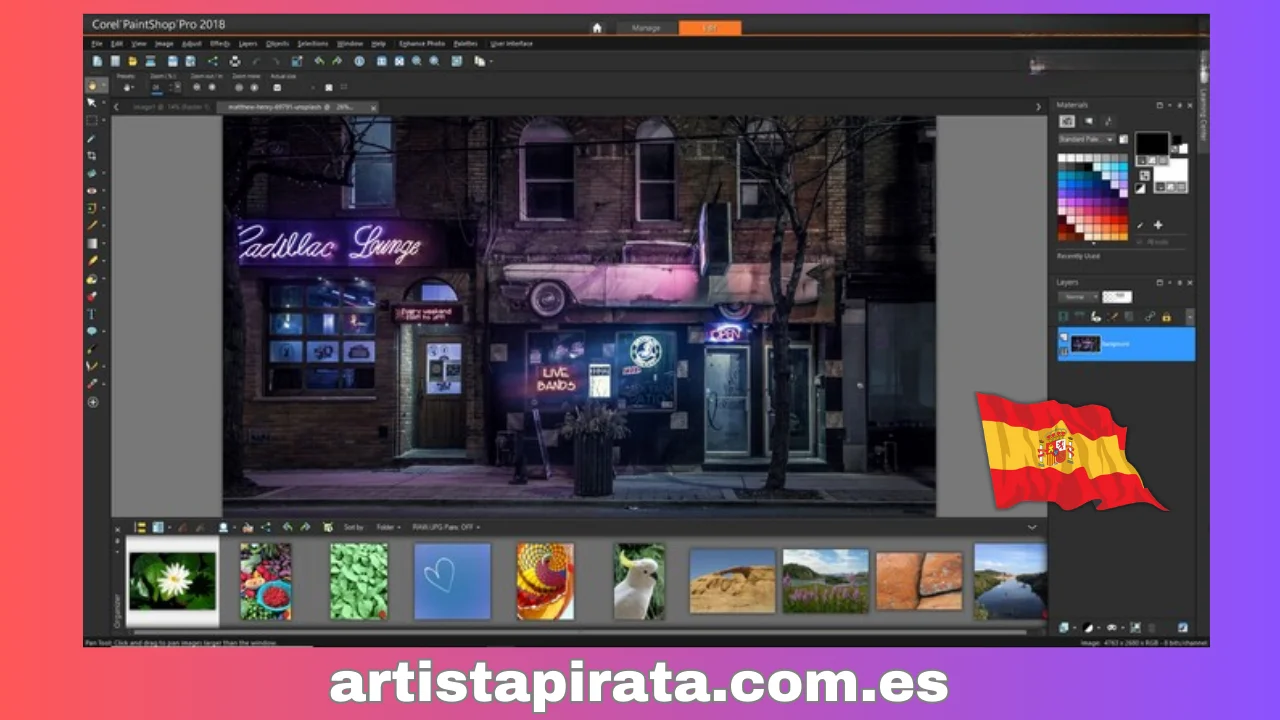Click the Enhance Photo button
This screenshot has height=720, width=1280.
coord(422,44)
